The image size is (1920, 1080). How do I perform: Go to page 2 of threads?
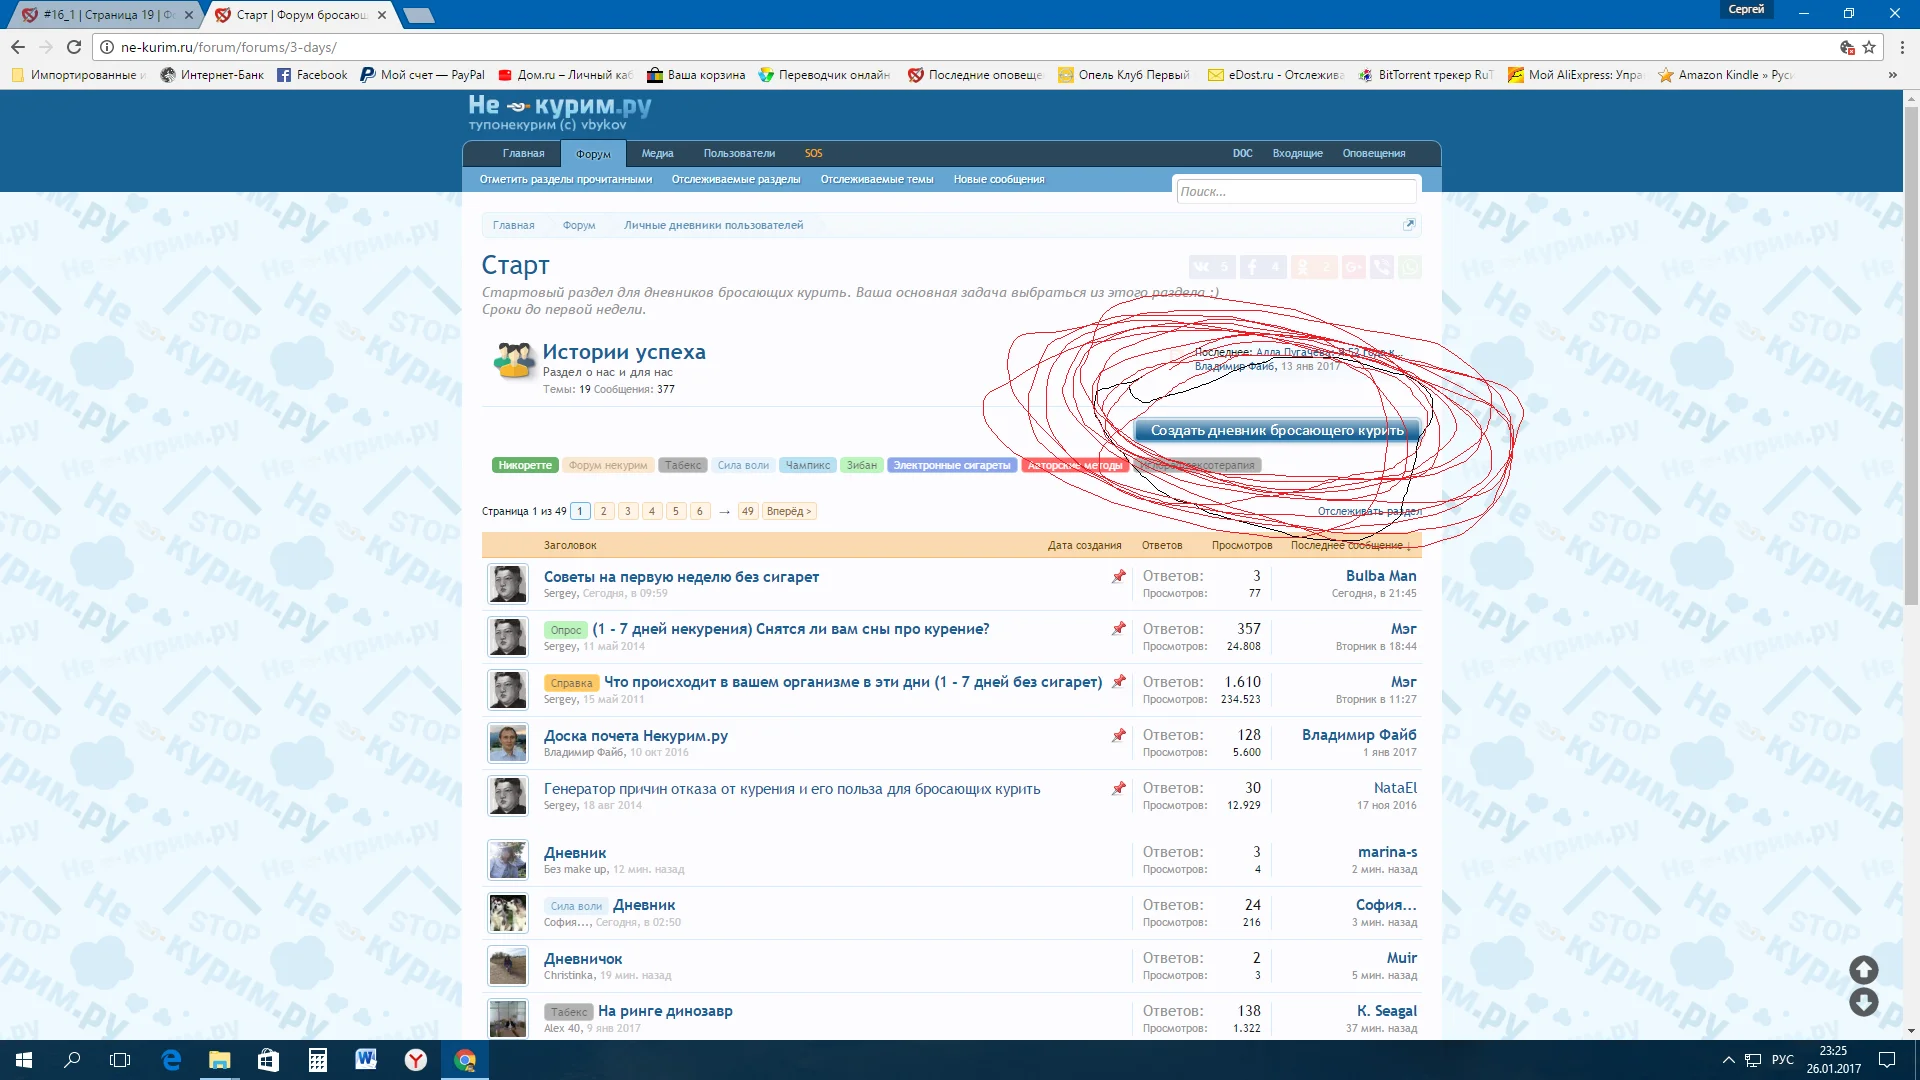click(x=604, y=511)
